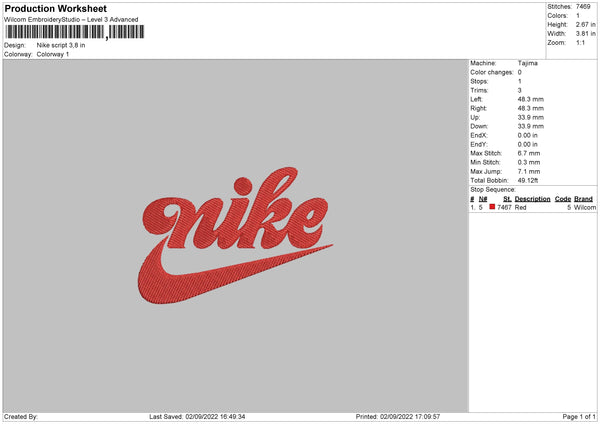600x424 pixels.
Task: Click 'Printed: 02/09/2022 17:09:57' footer
Action: pos(398,417)
